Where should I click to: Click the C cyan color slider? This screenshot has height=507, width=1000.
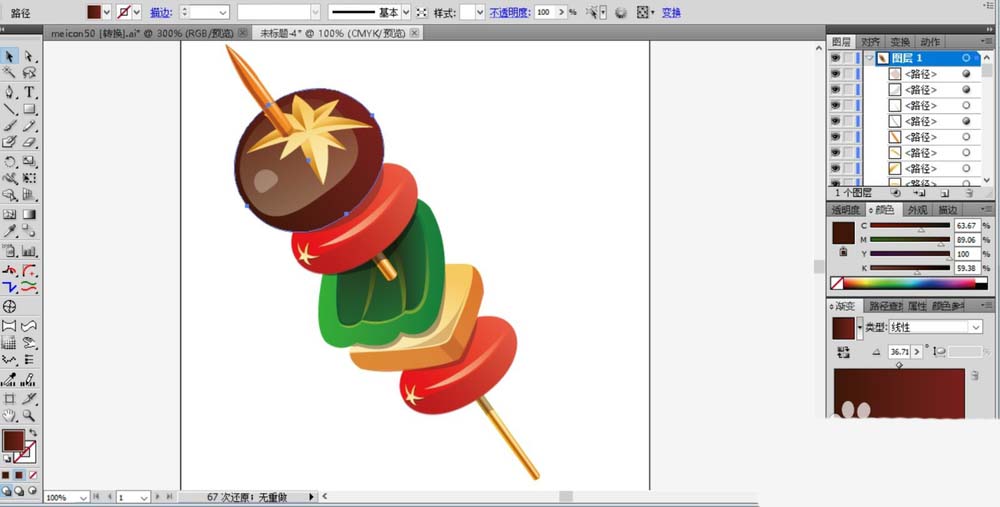(910, 225)
